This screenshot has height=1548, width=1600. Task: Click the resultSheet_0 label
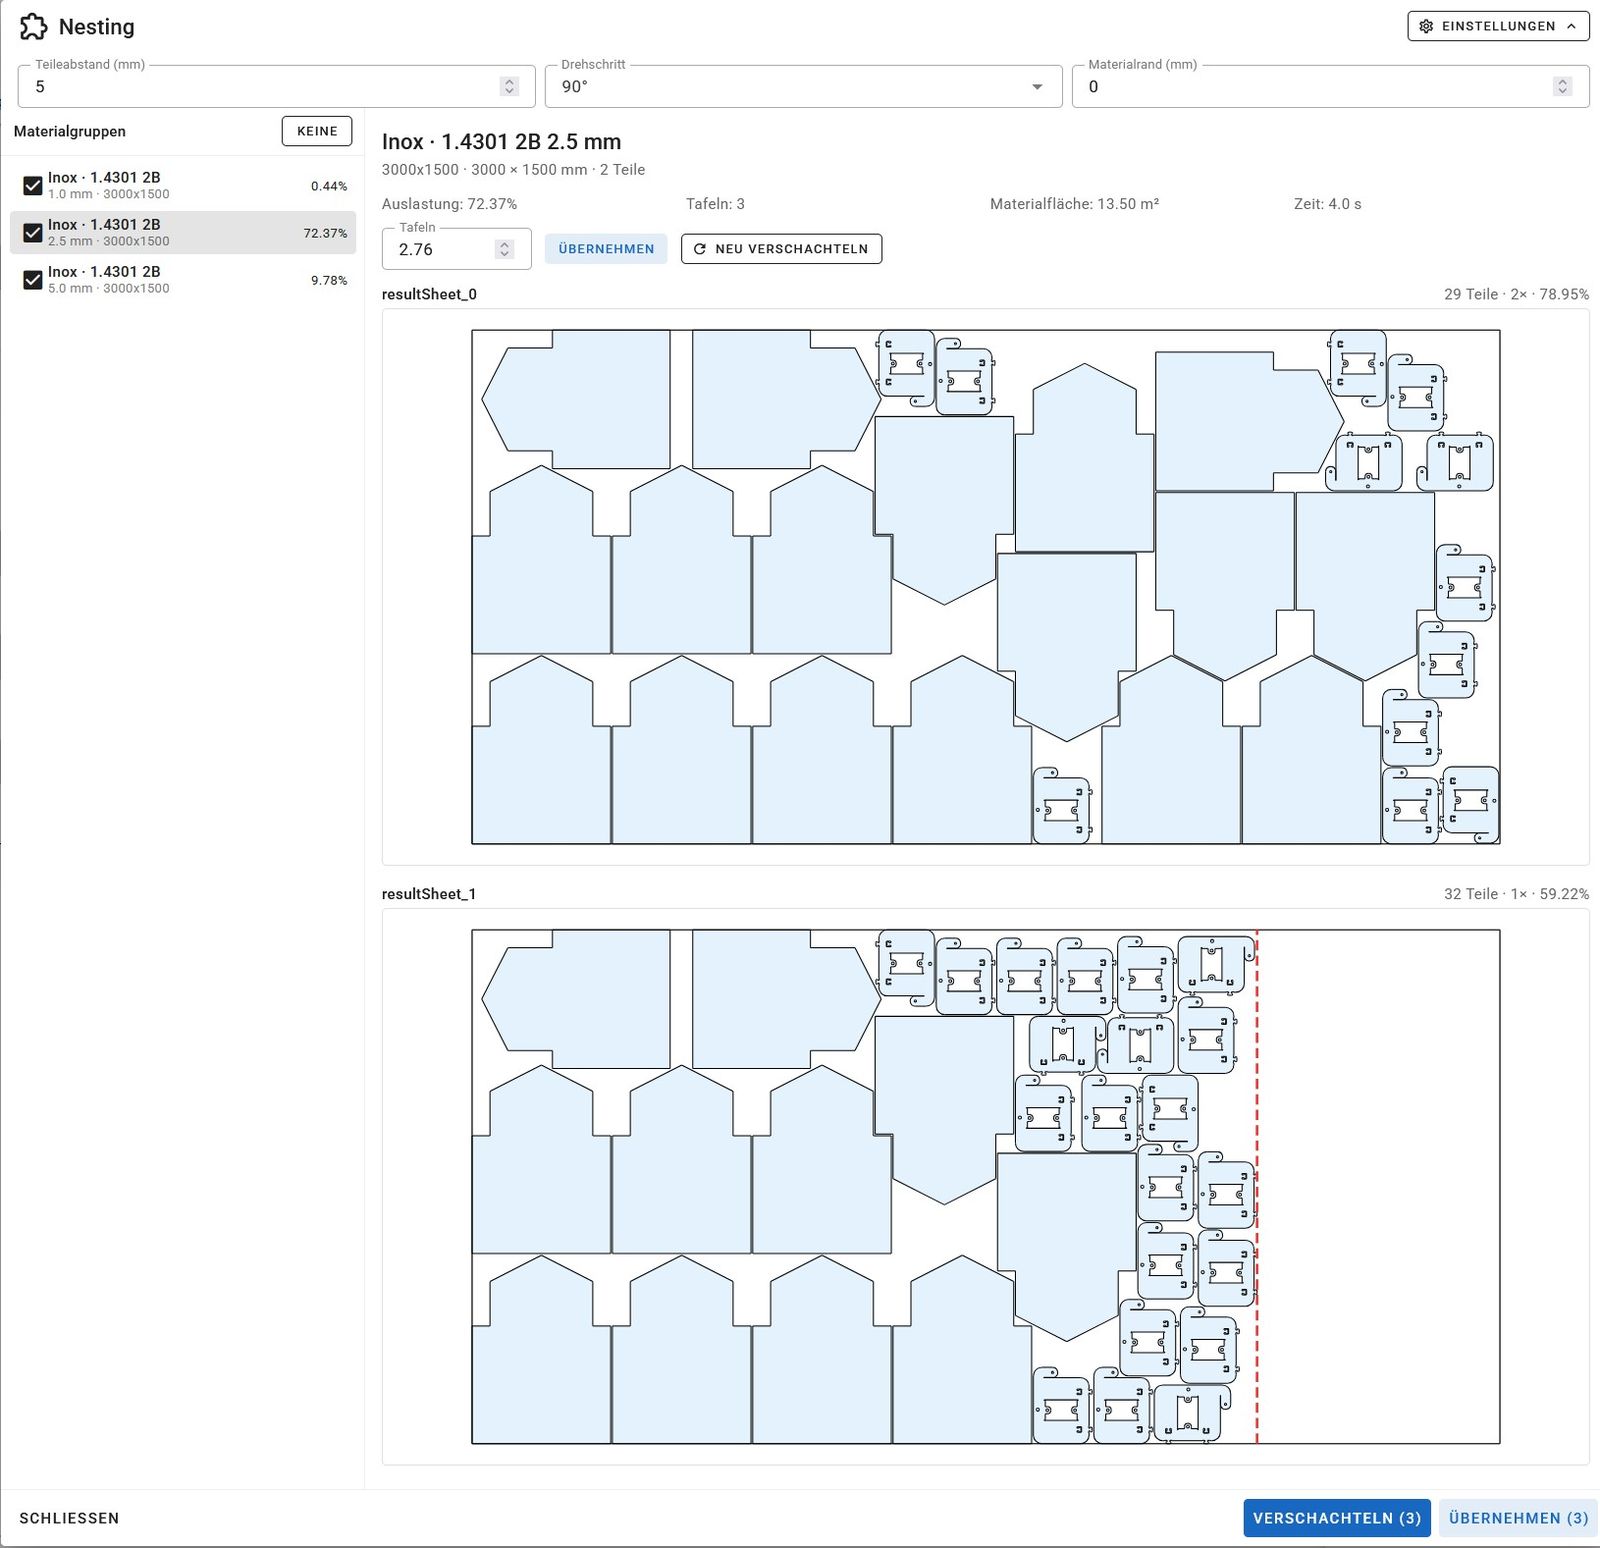click(x=429, y=294)
